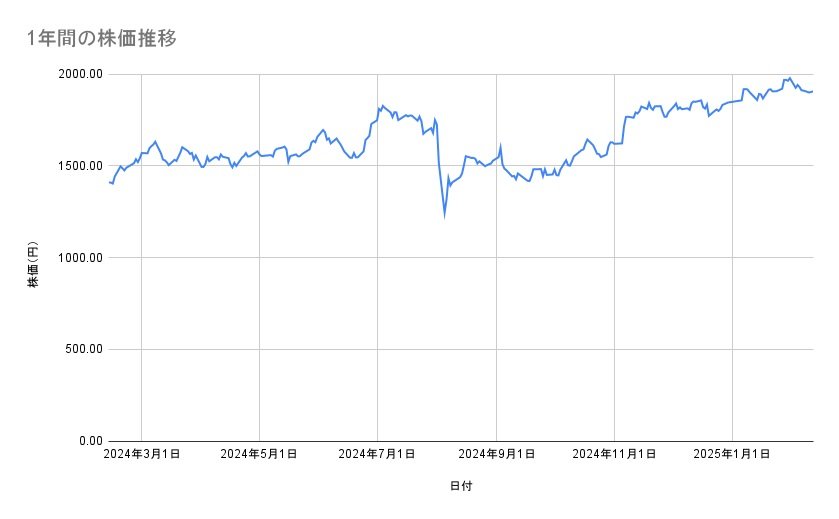Click the 2024年3月1日 date label

[142, 454]
